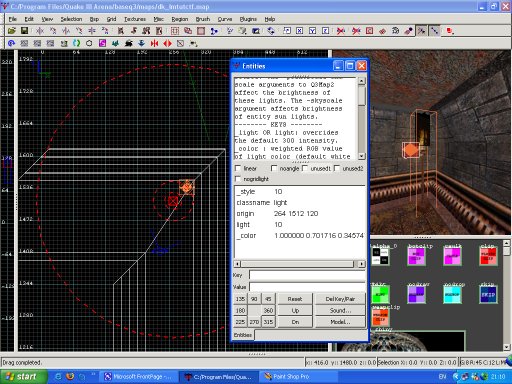Click the Scale Y lock icon

tap(313, 31)
